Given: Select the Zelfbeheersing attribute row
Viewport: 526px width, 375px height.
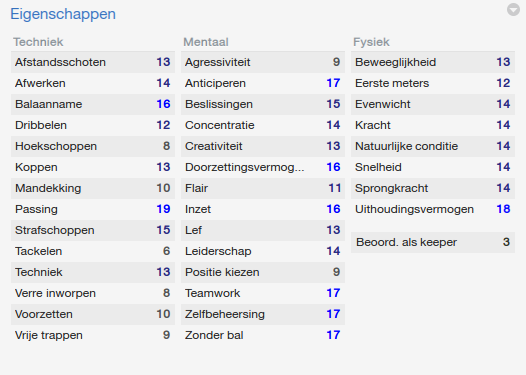Looking at the screenshot, I should [263, 314].
